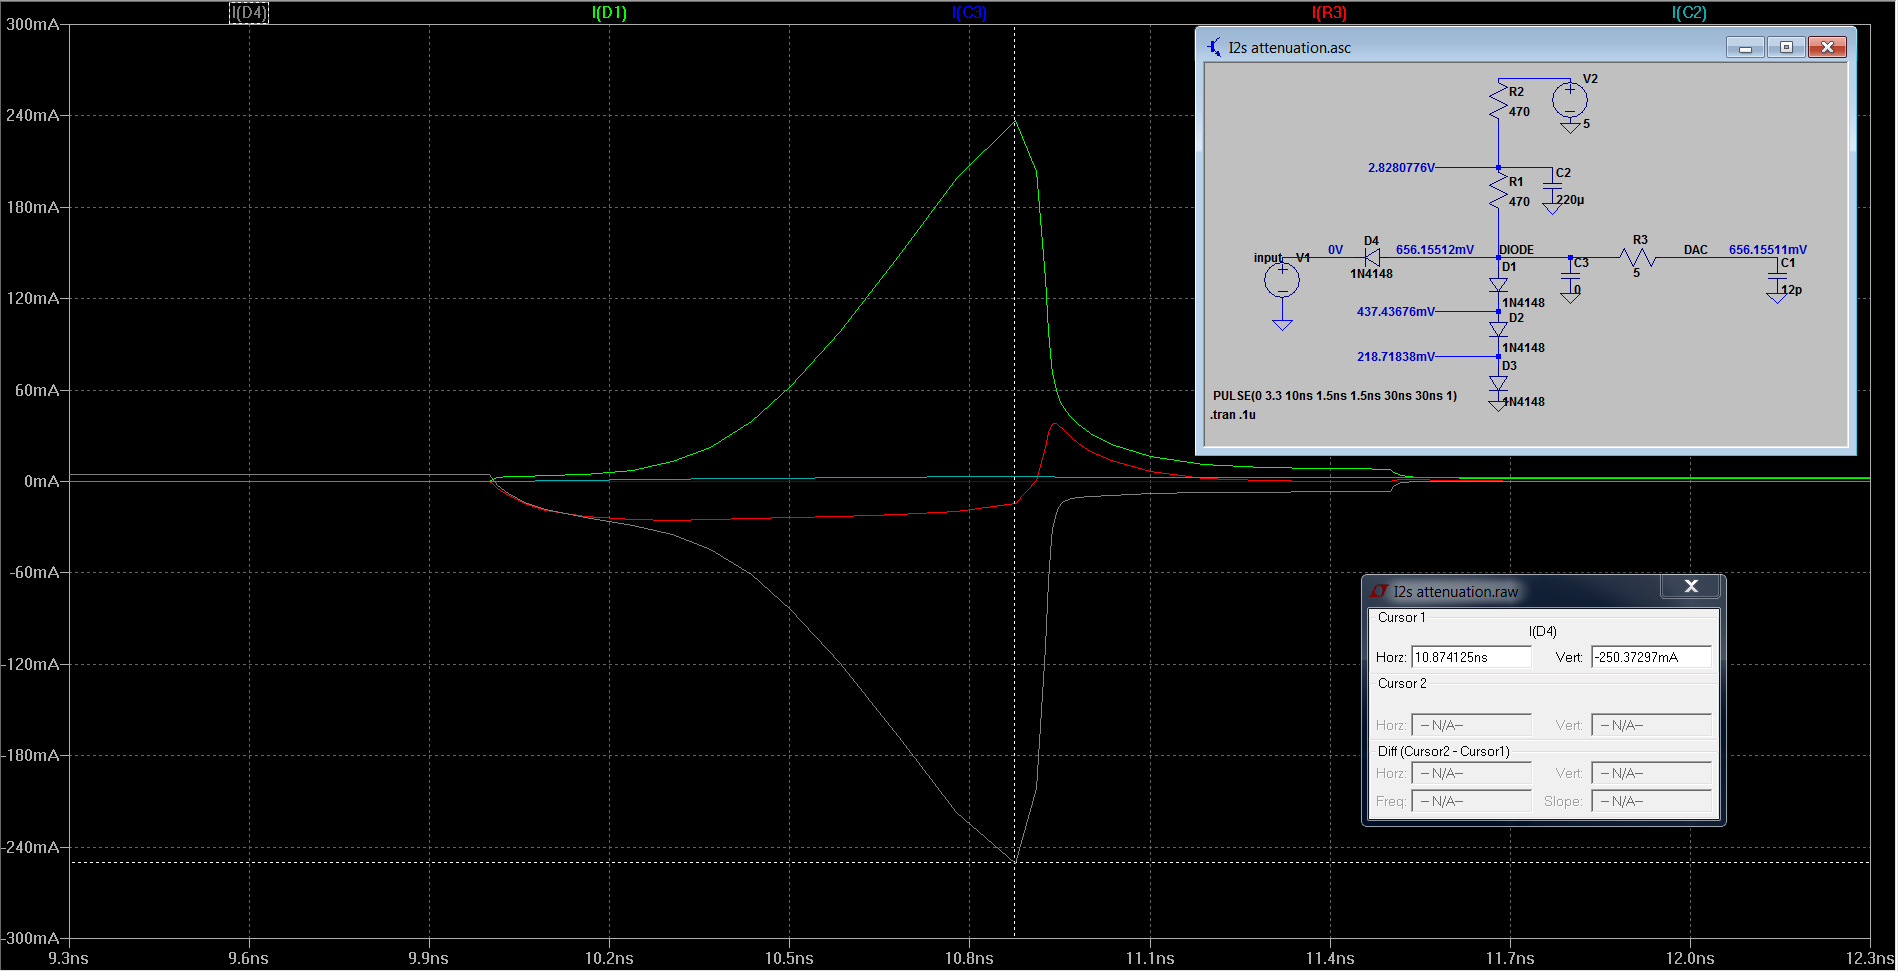Click the I(D4) heading in cursor dialog

[x=1542, y=631]
